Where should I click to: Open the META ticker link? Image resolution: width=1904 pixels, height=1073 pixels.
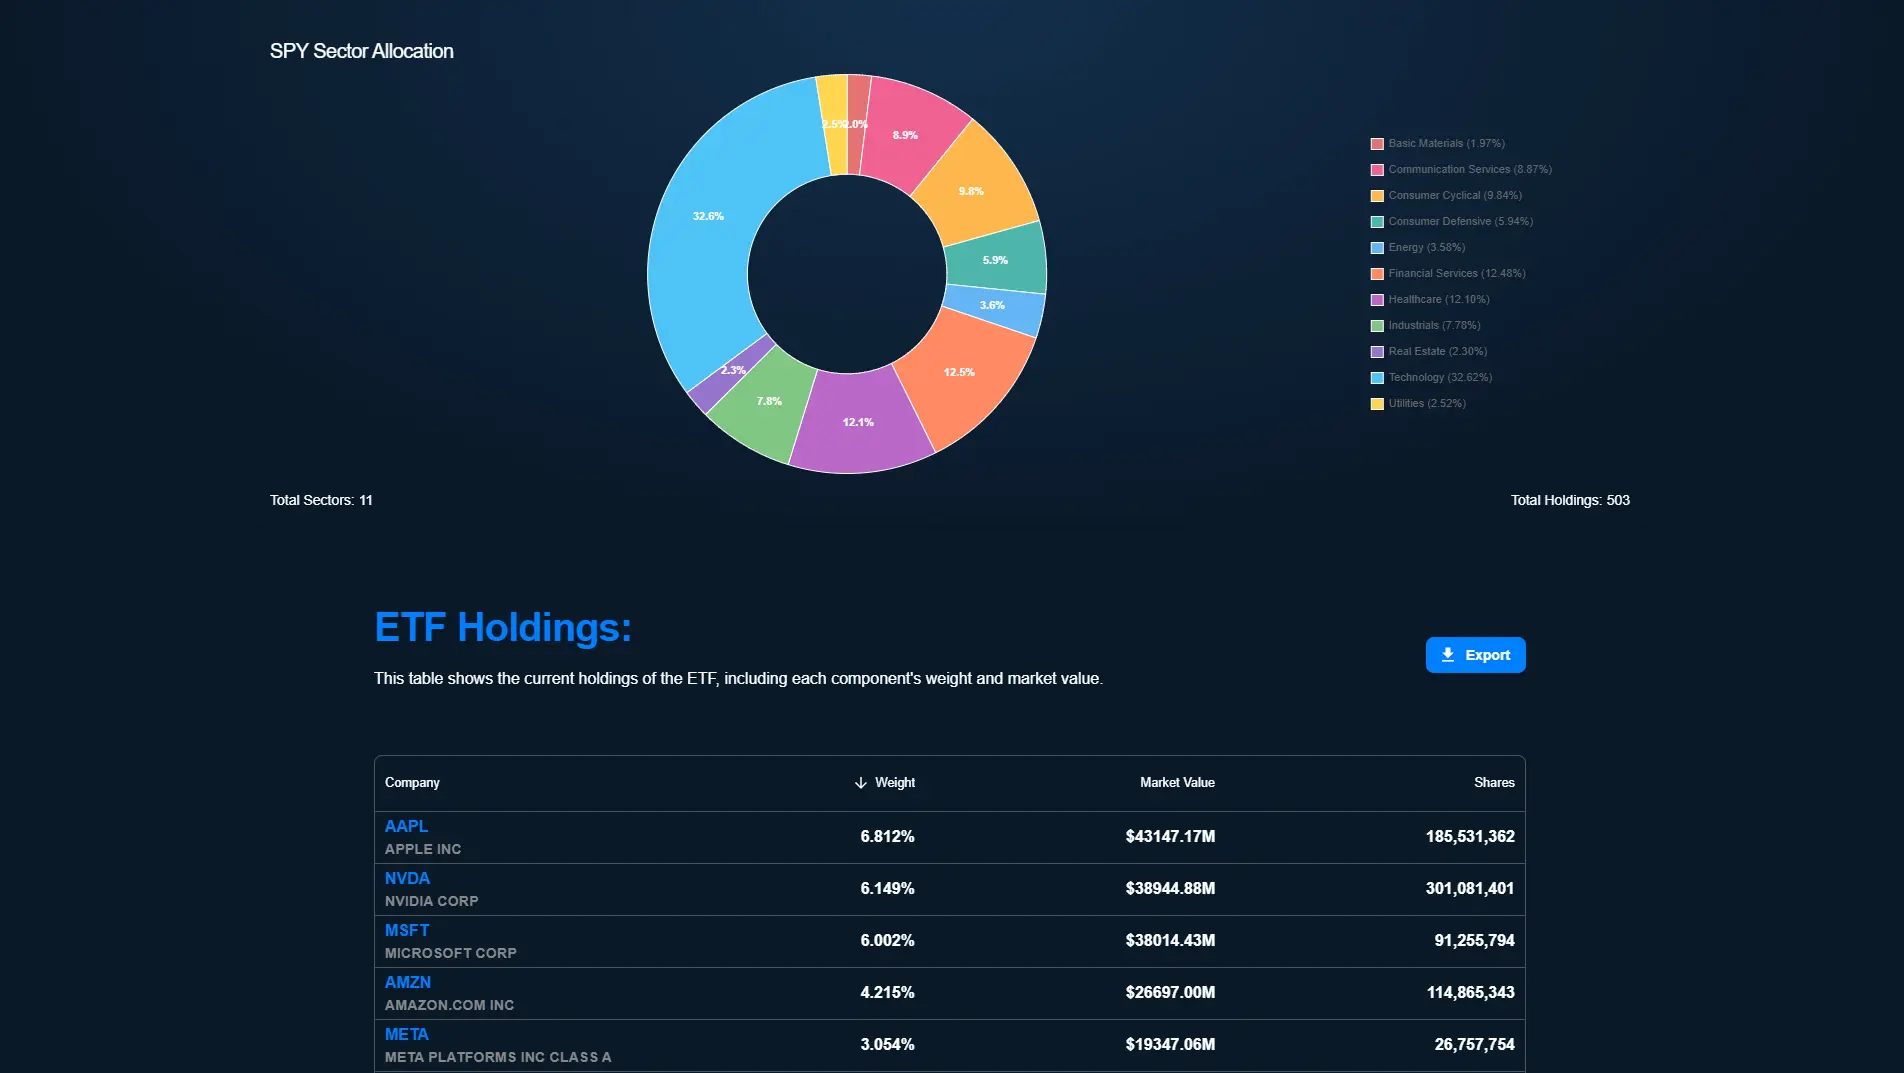[x=407, y=1034]
